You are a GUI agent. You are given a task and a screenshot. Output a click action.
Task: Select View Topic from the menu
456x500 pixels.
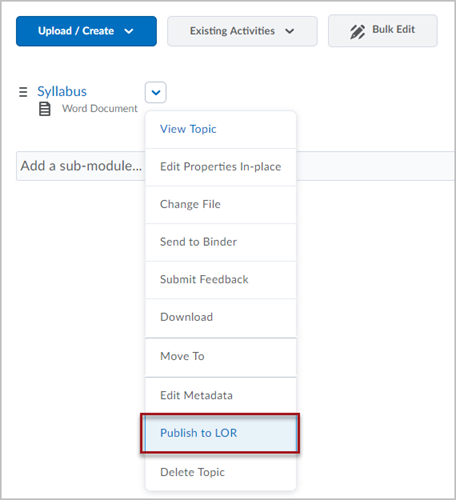point(221,129)
